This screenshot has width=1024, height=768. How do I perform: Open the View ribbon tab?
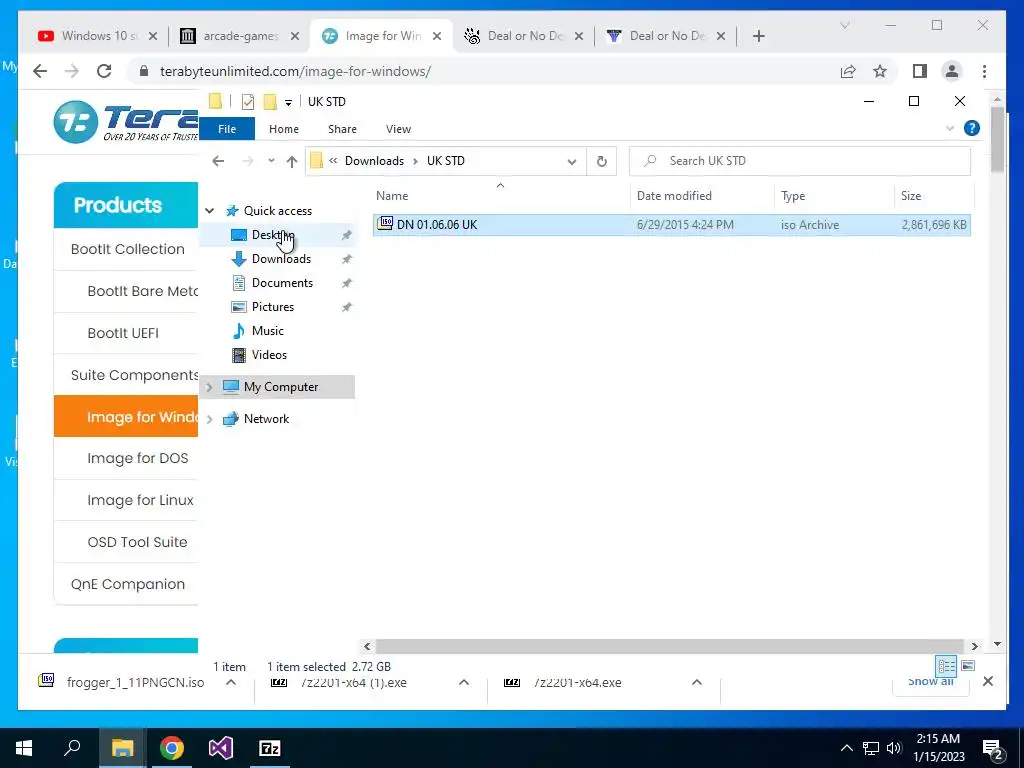coord(398,129)
